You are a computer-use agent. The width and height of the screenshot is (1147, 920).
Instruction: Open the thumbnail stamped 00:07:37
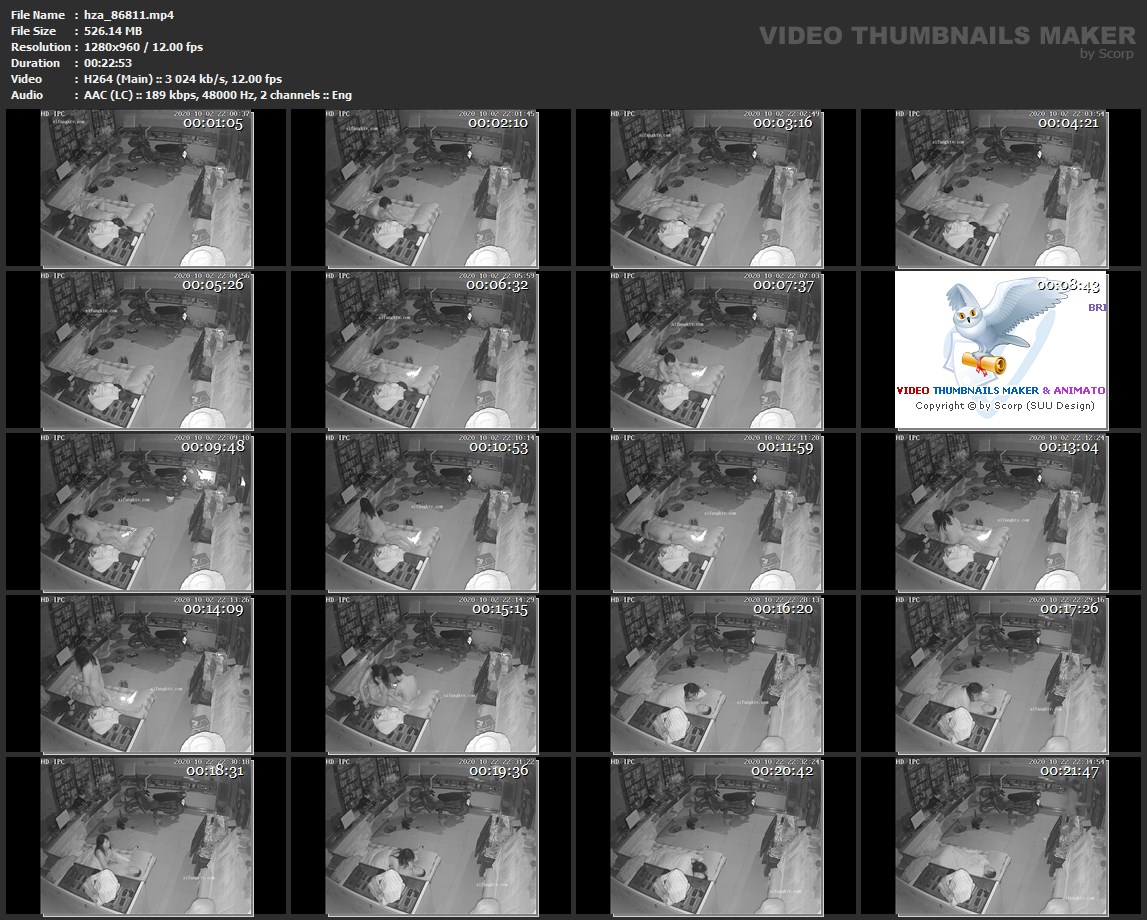717,350
